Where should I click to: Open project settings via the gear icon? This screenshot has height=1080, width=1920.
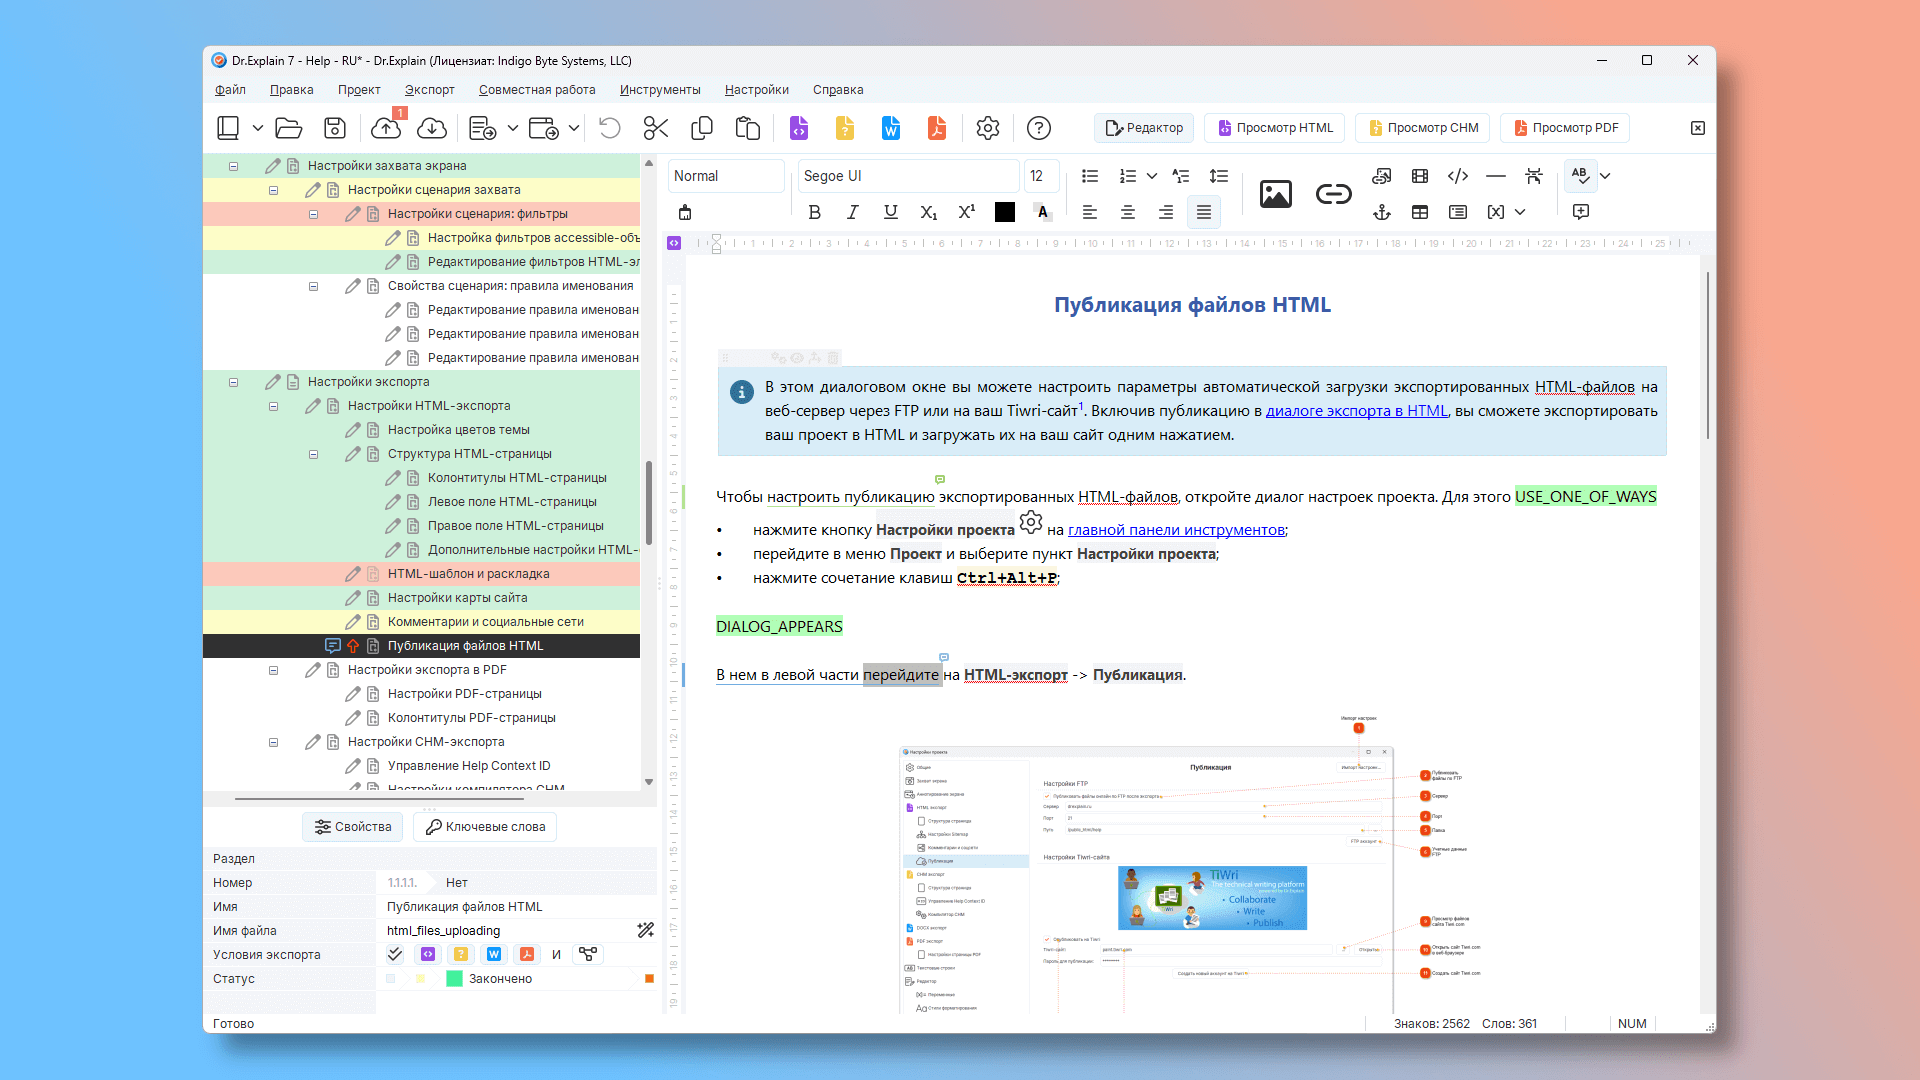988,128
